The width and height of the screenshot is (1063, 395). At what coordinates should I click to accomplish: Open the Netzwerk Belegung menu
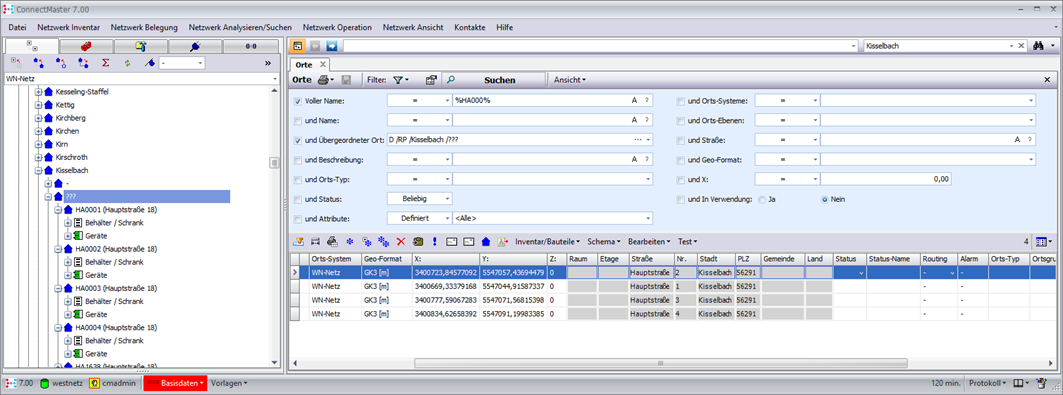pos(144,28)
